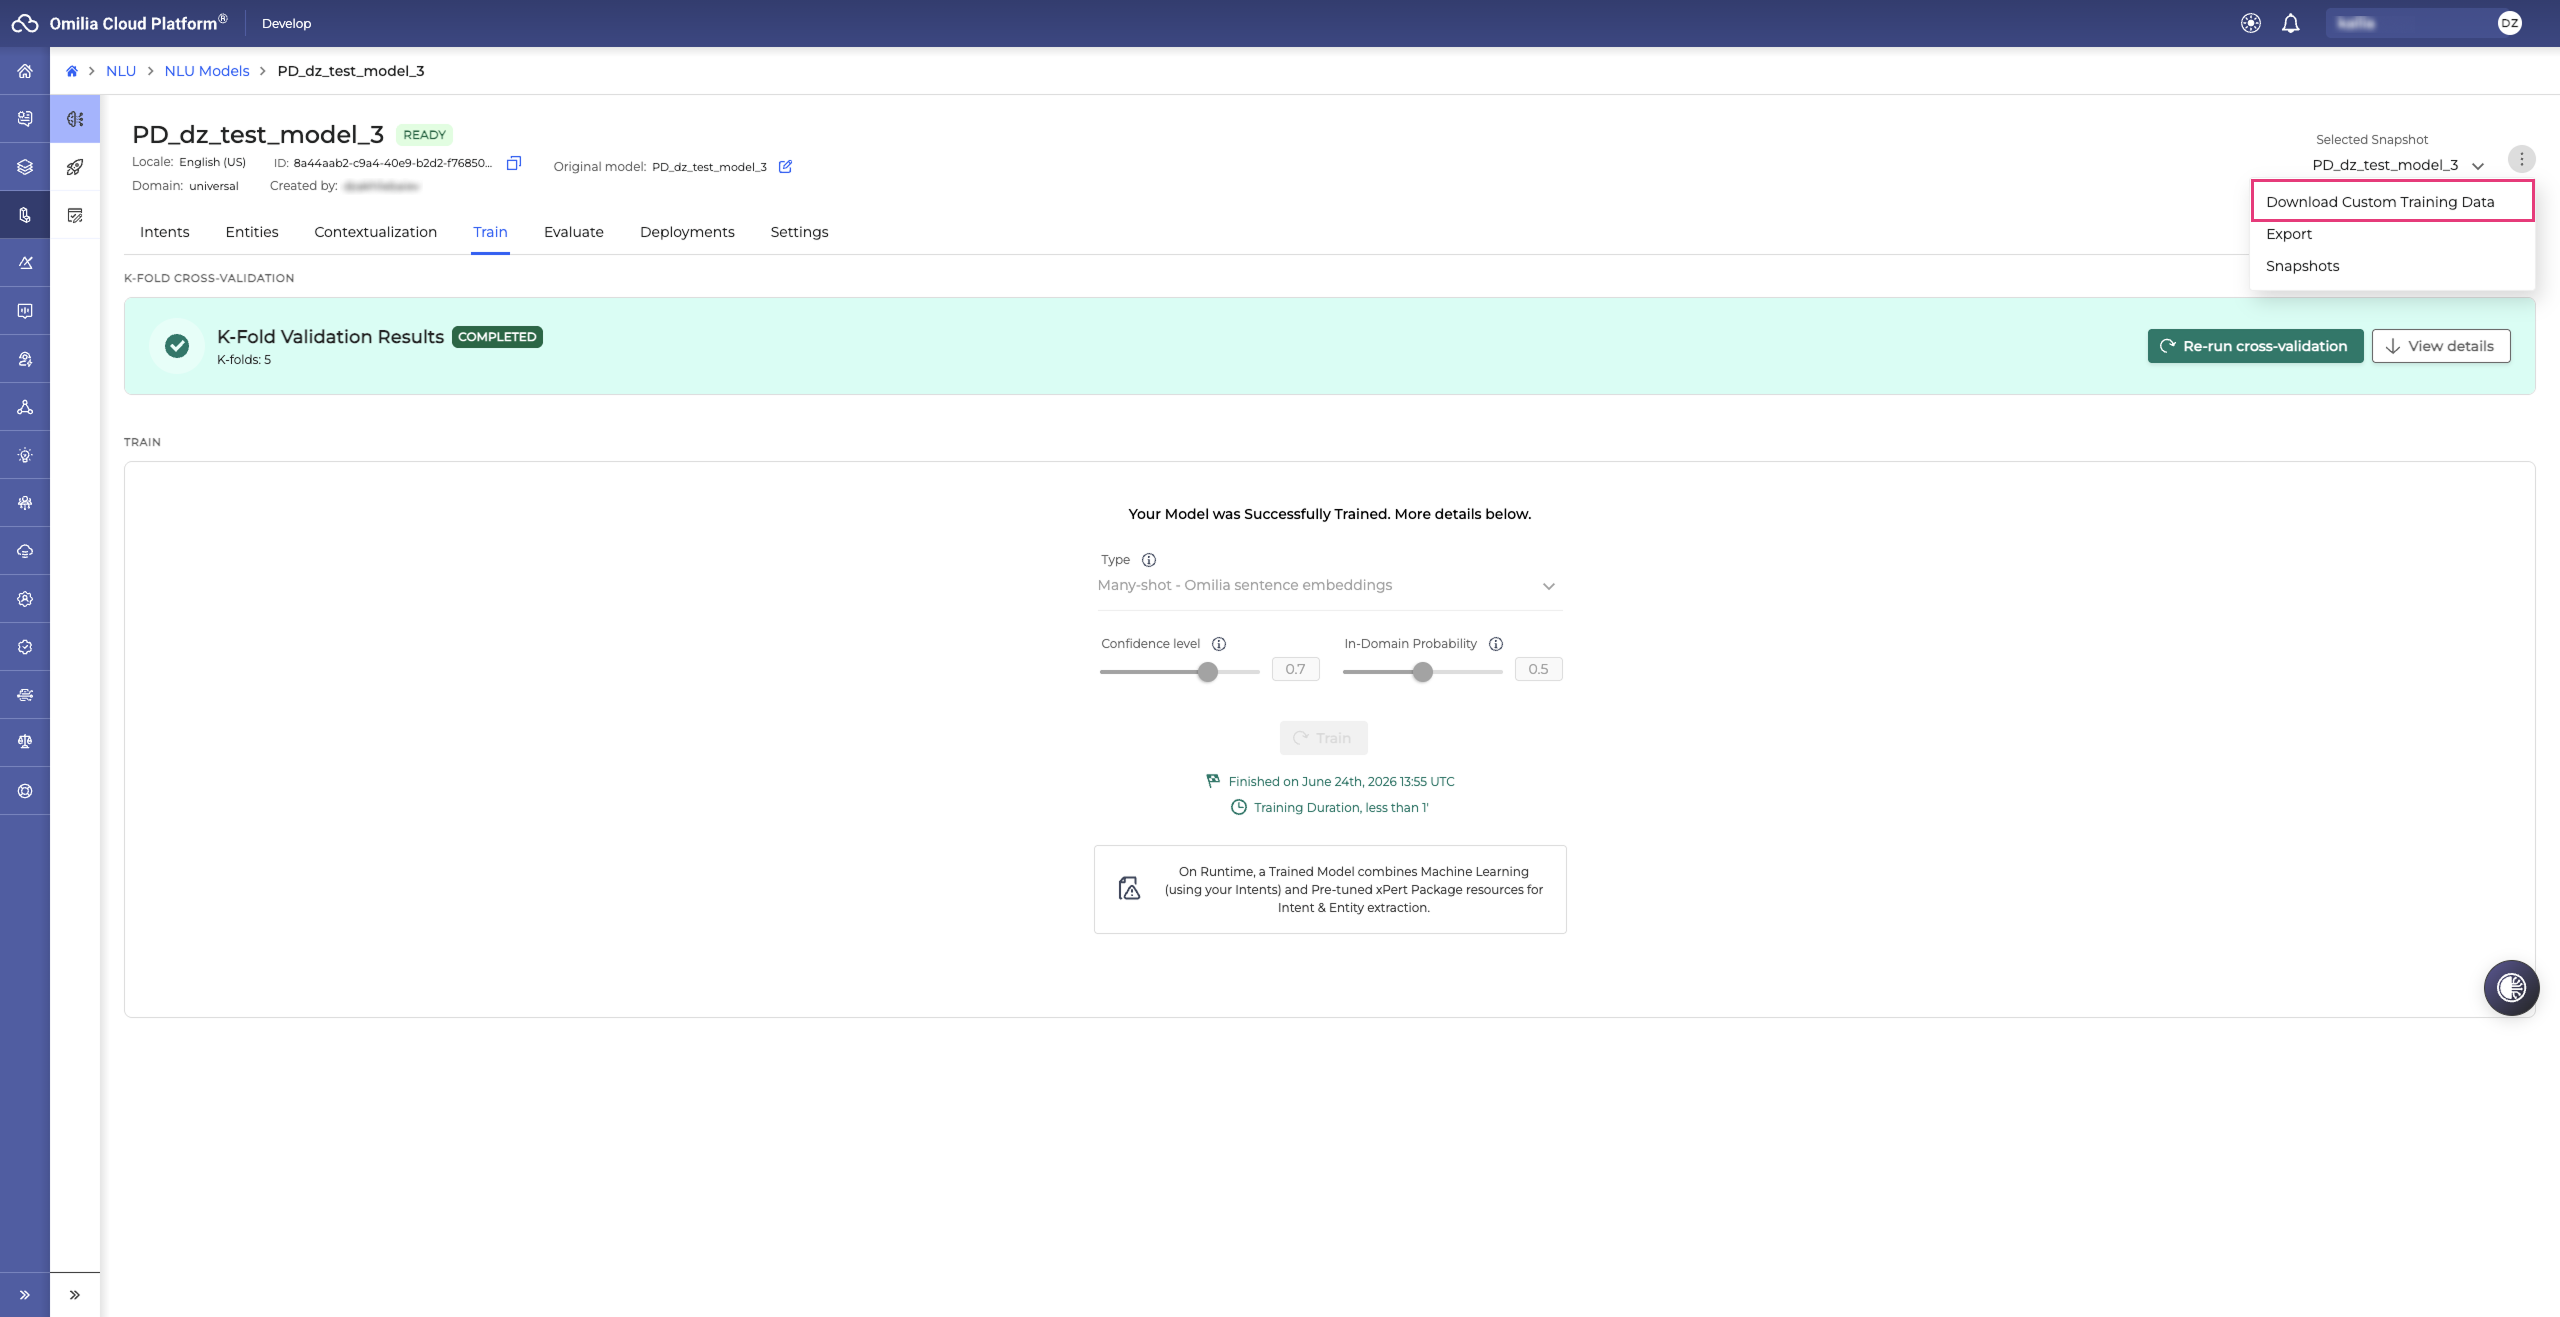This screenshot has width=2560, height=1317.
Task: Expand the secondary sidebar
Action: pos(75,1295)
